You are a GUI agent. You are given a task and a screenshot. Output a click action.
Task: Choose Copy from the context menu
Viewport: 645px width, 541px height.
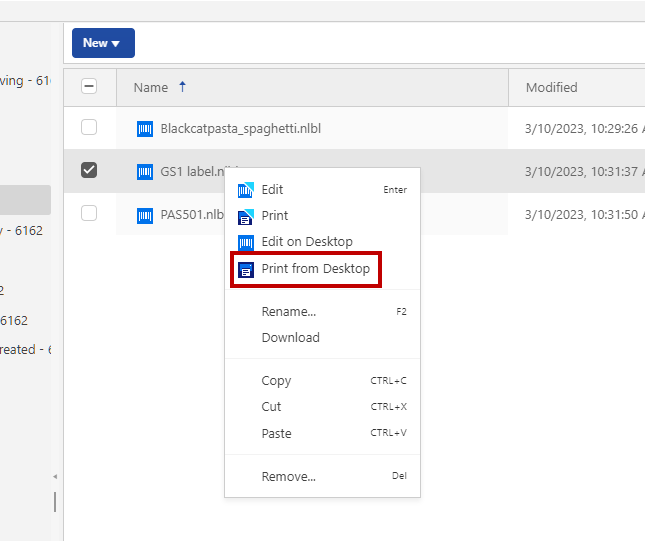pos(276,381)
